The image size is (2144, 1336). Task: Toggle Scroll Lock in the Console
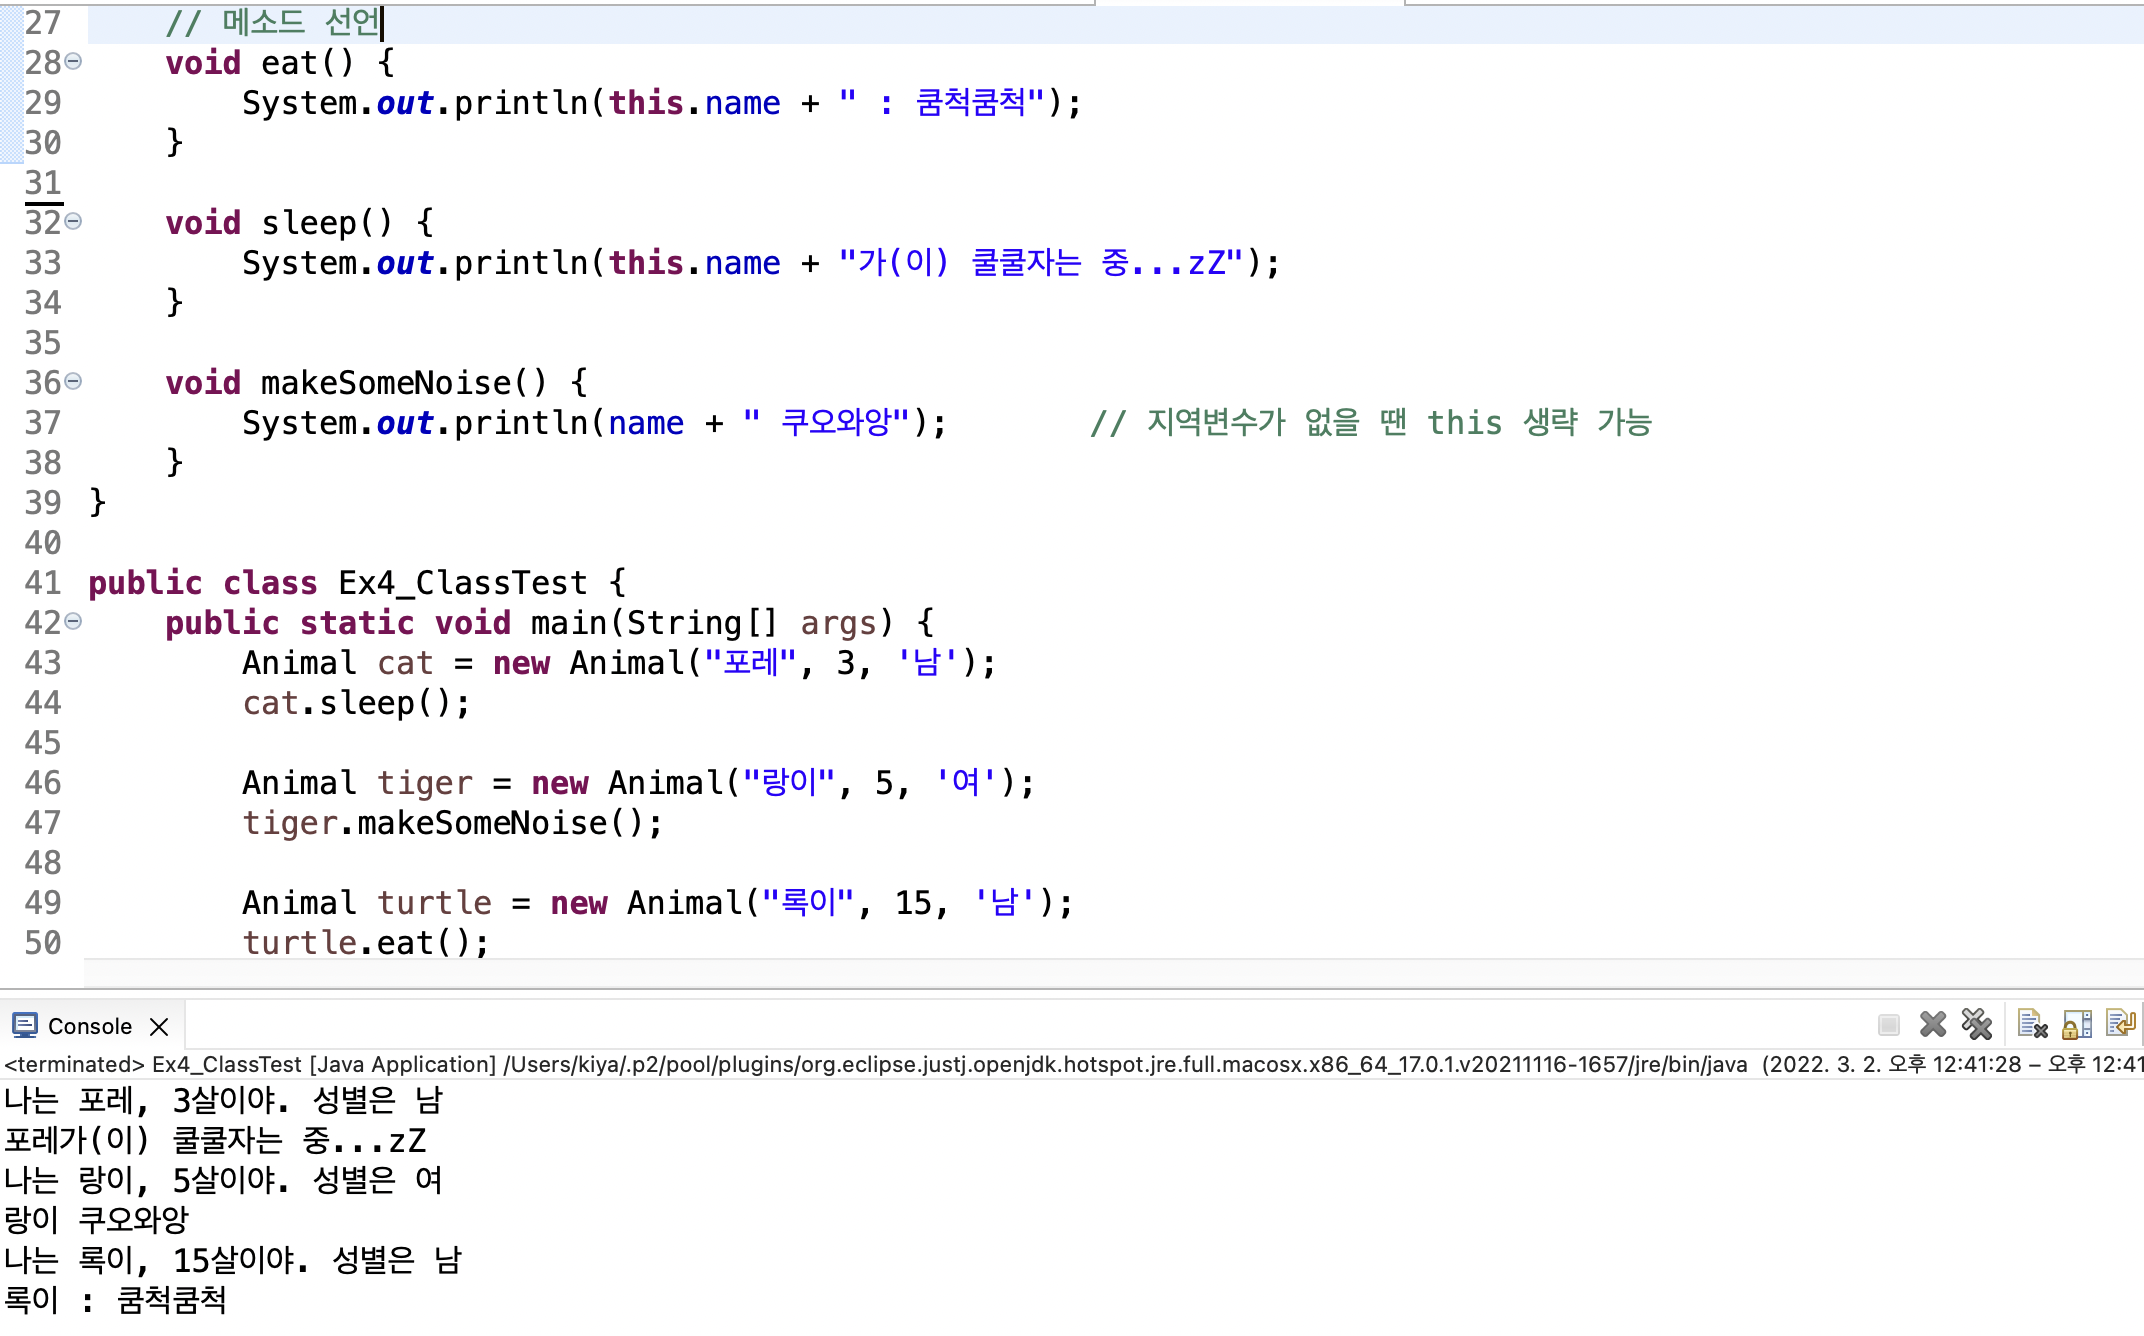(2077, 1025)
